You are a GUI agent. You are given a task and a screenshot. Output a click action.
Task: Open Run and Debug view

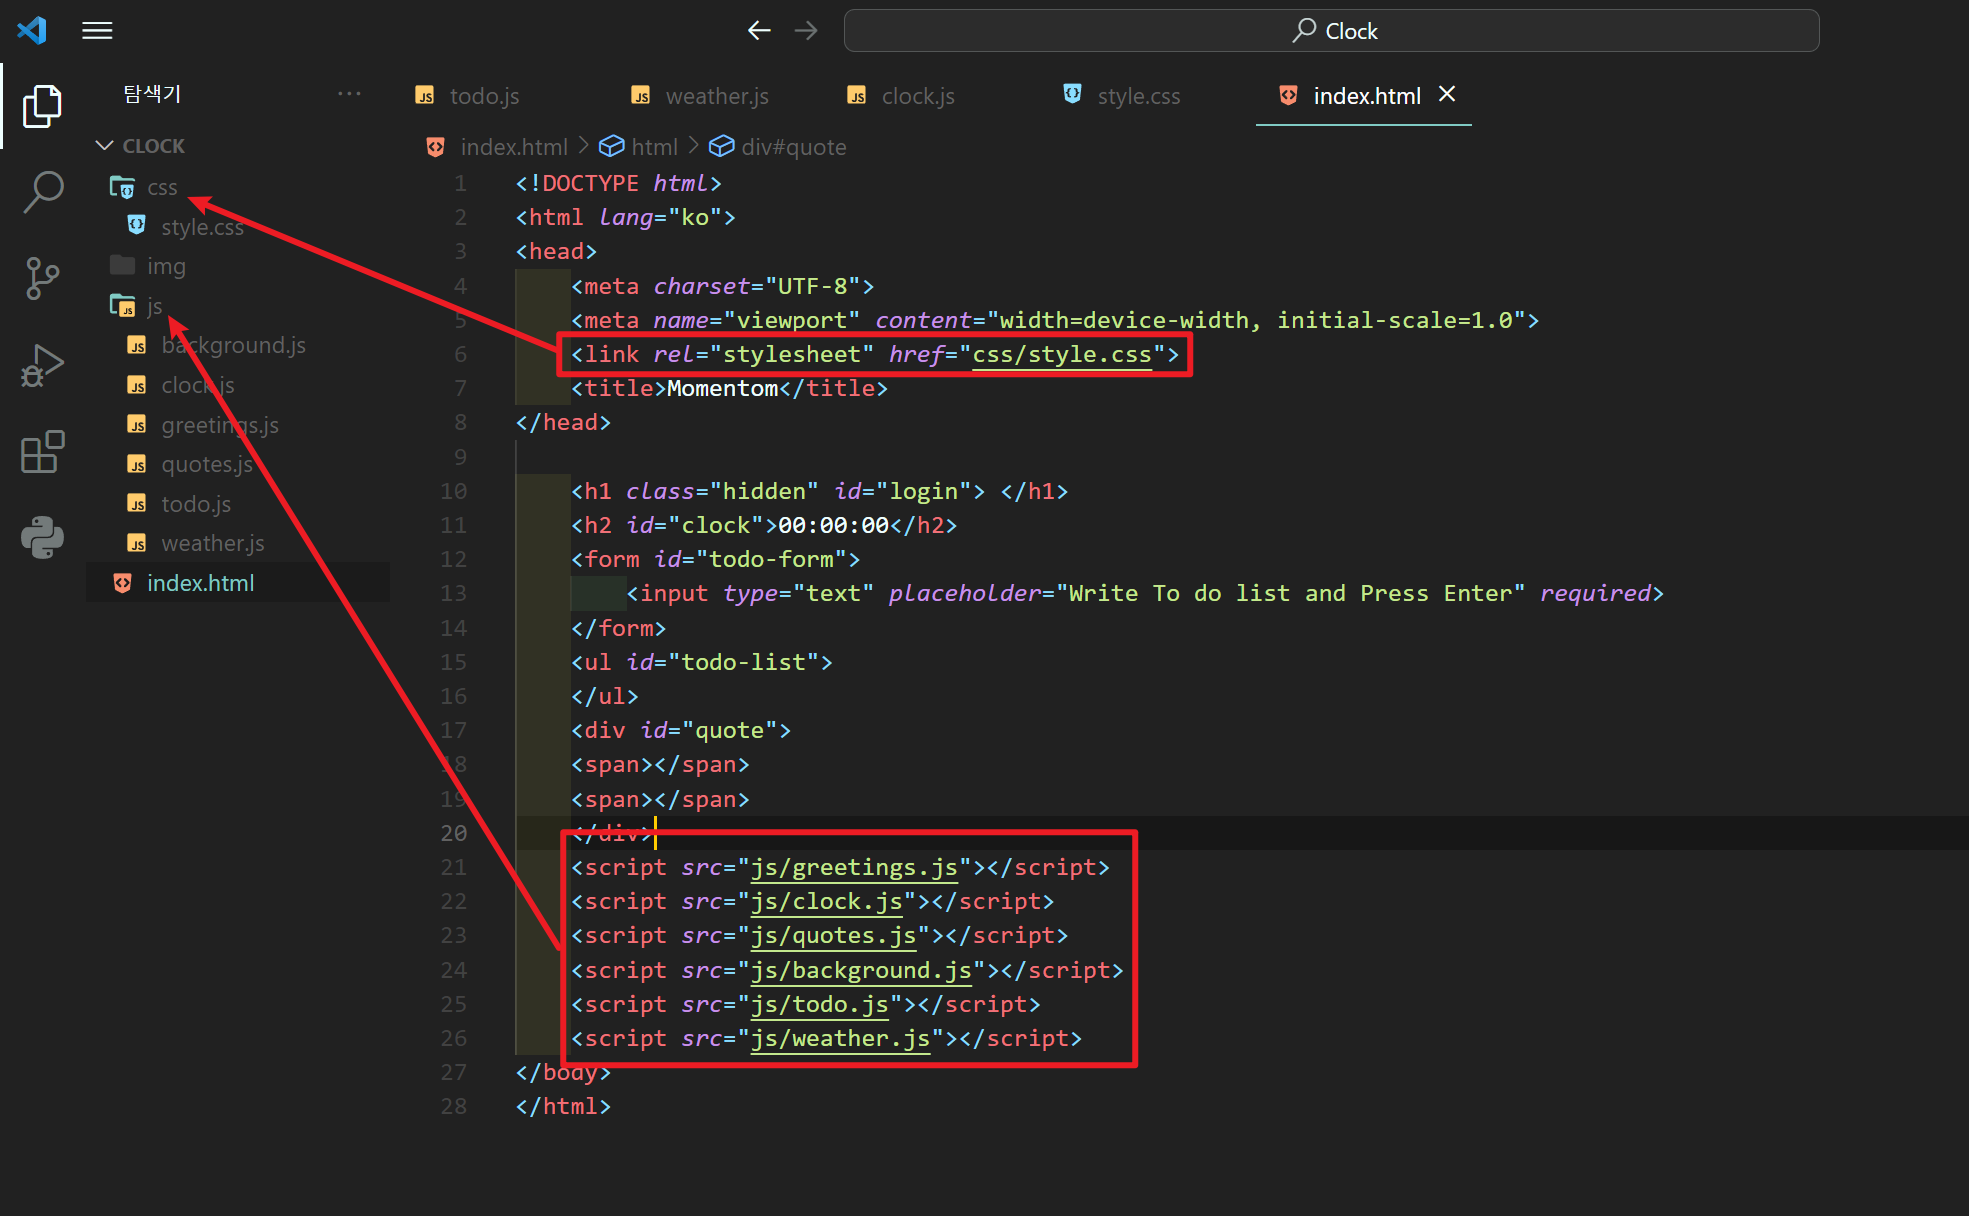(42, 365)
